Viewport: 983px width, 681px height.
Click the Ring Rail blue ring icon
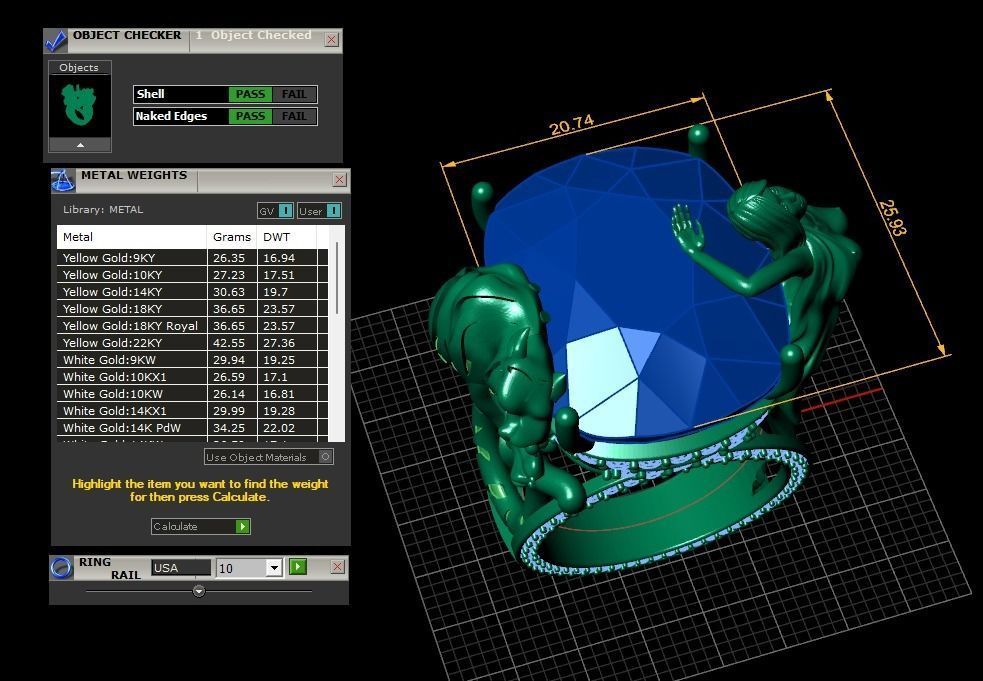point(61,568)
